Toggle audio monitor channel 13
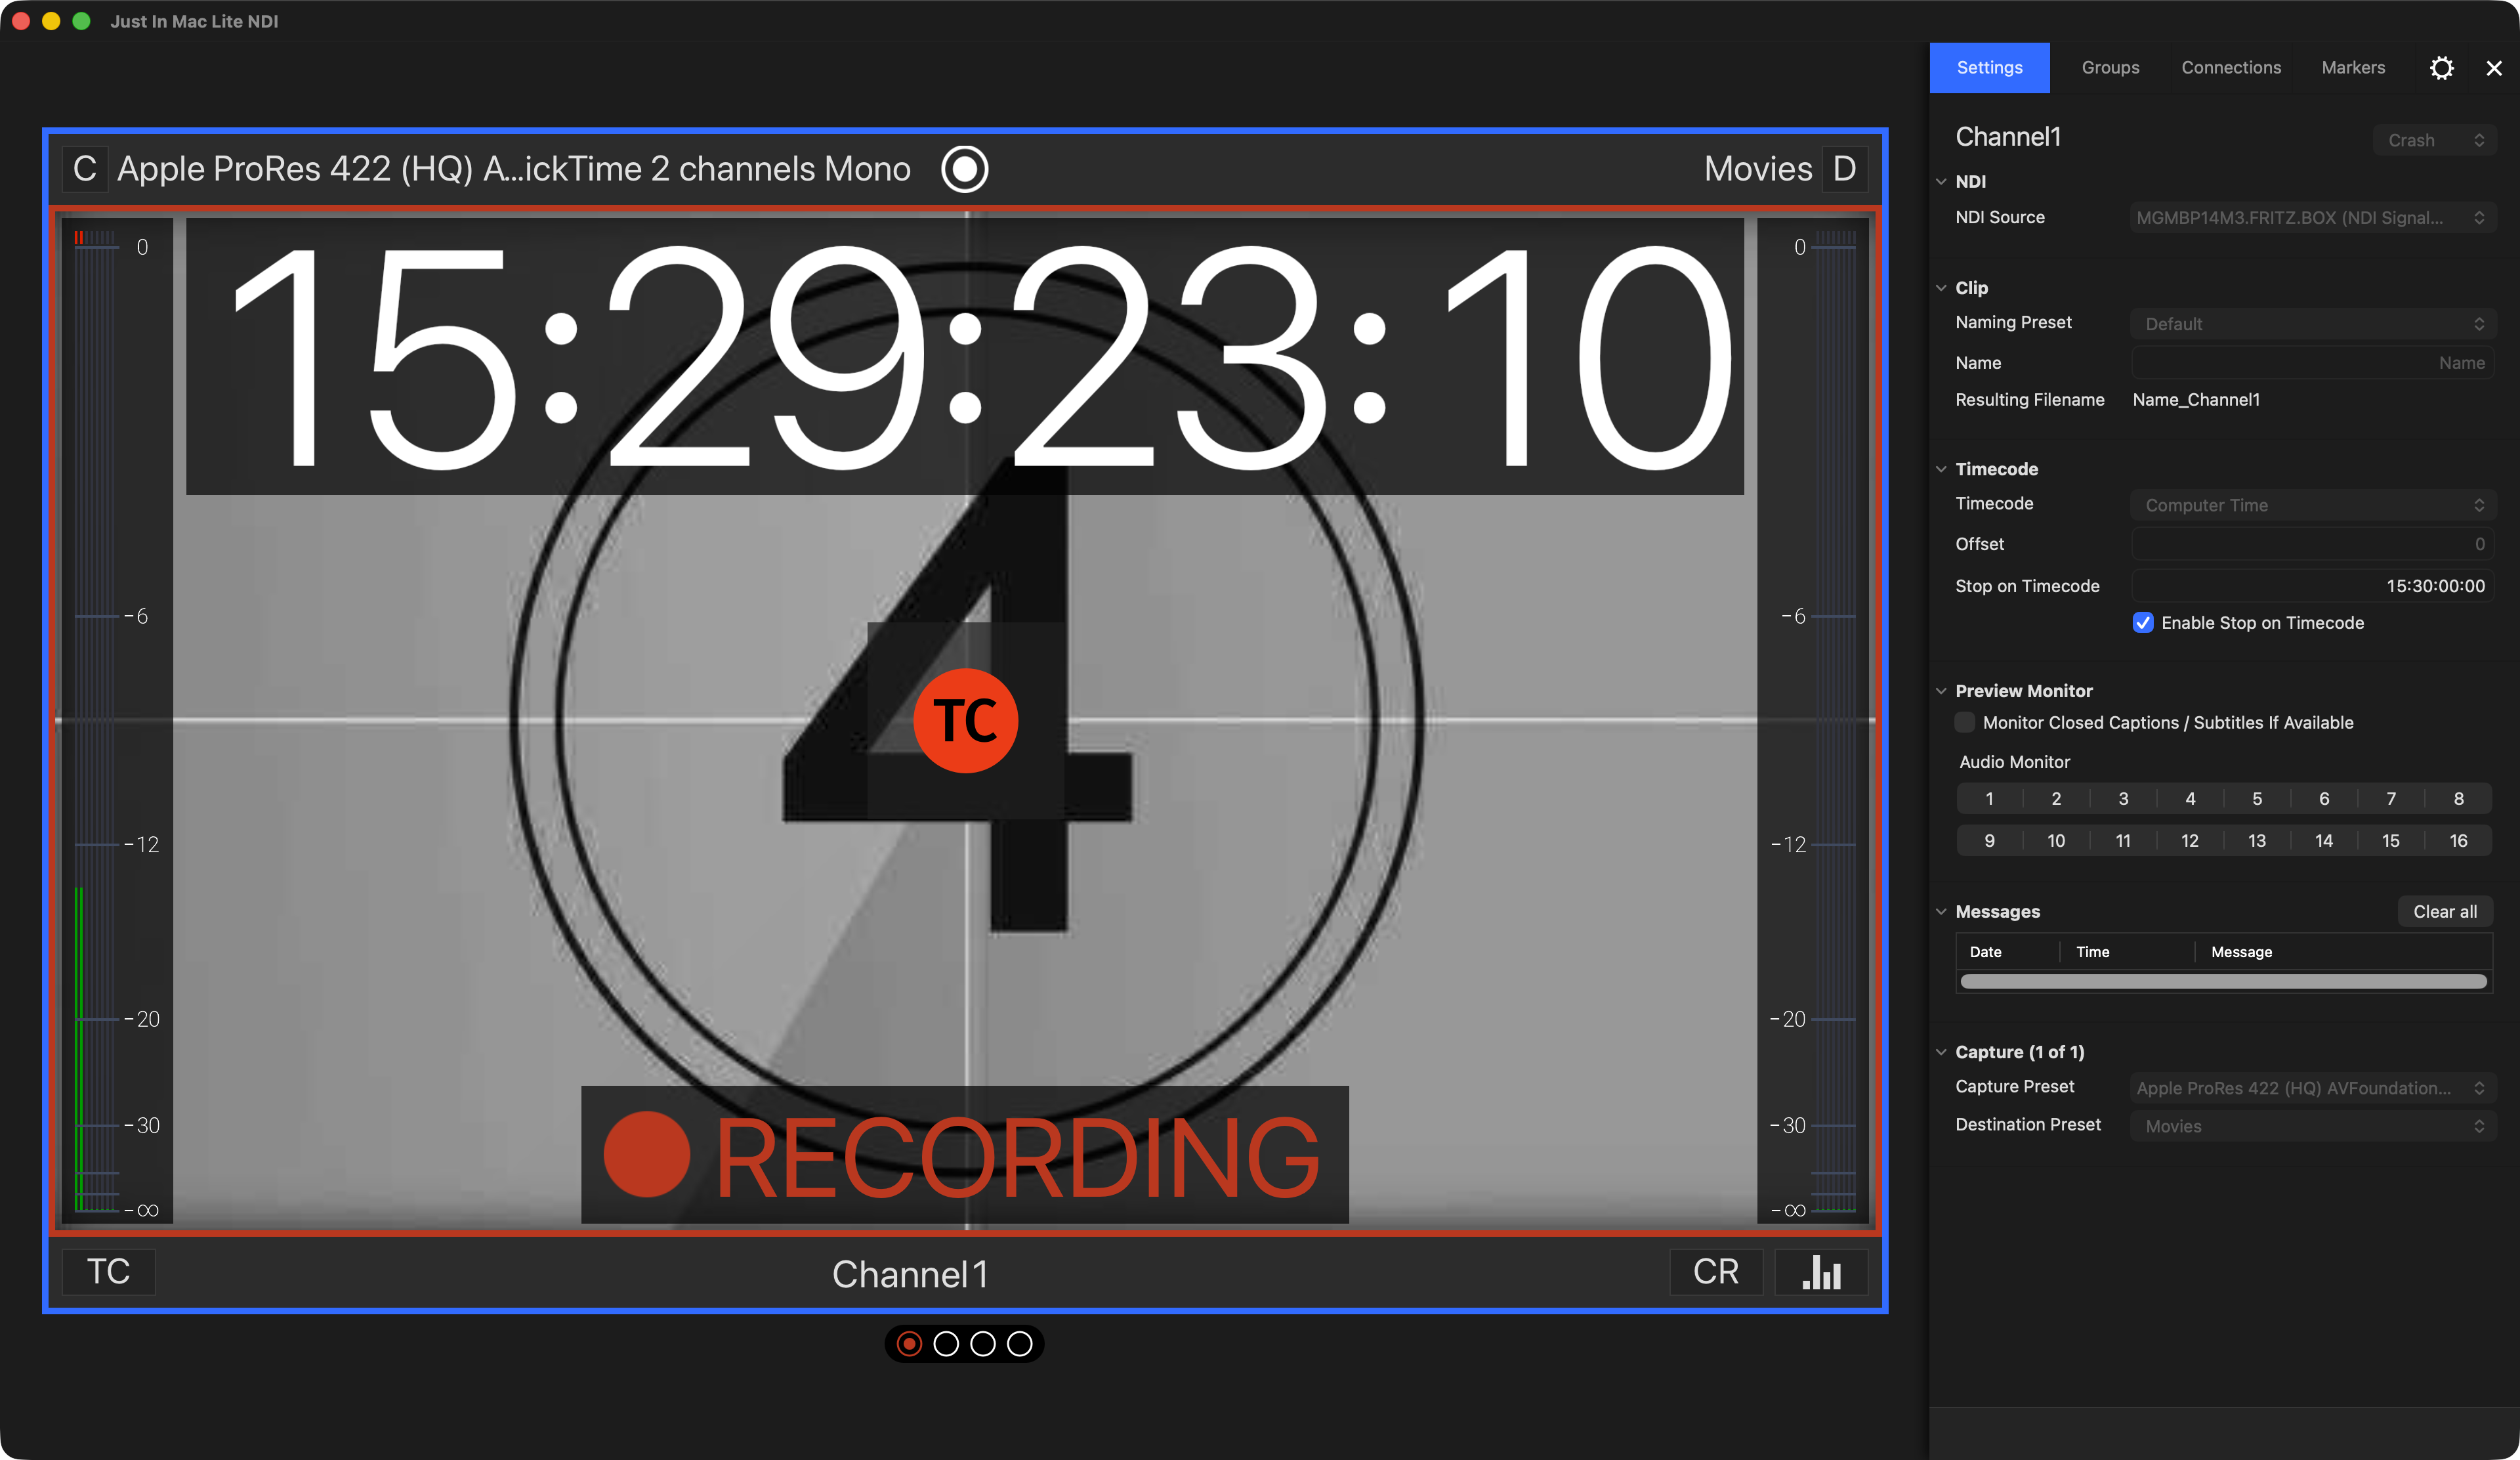Image resolution: width=2520 pixels, height=1460 pixels. click(2257, 841)
